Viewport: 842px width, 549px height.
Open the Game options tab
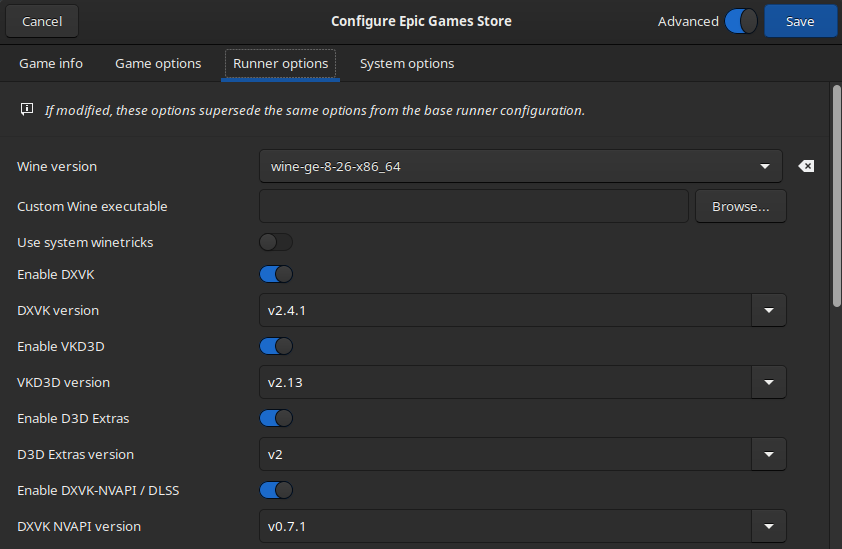pos(158,63)
